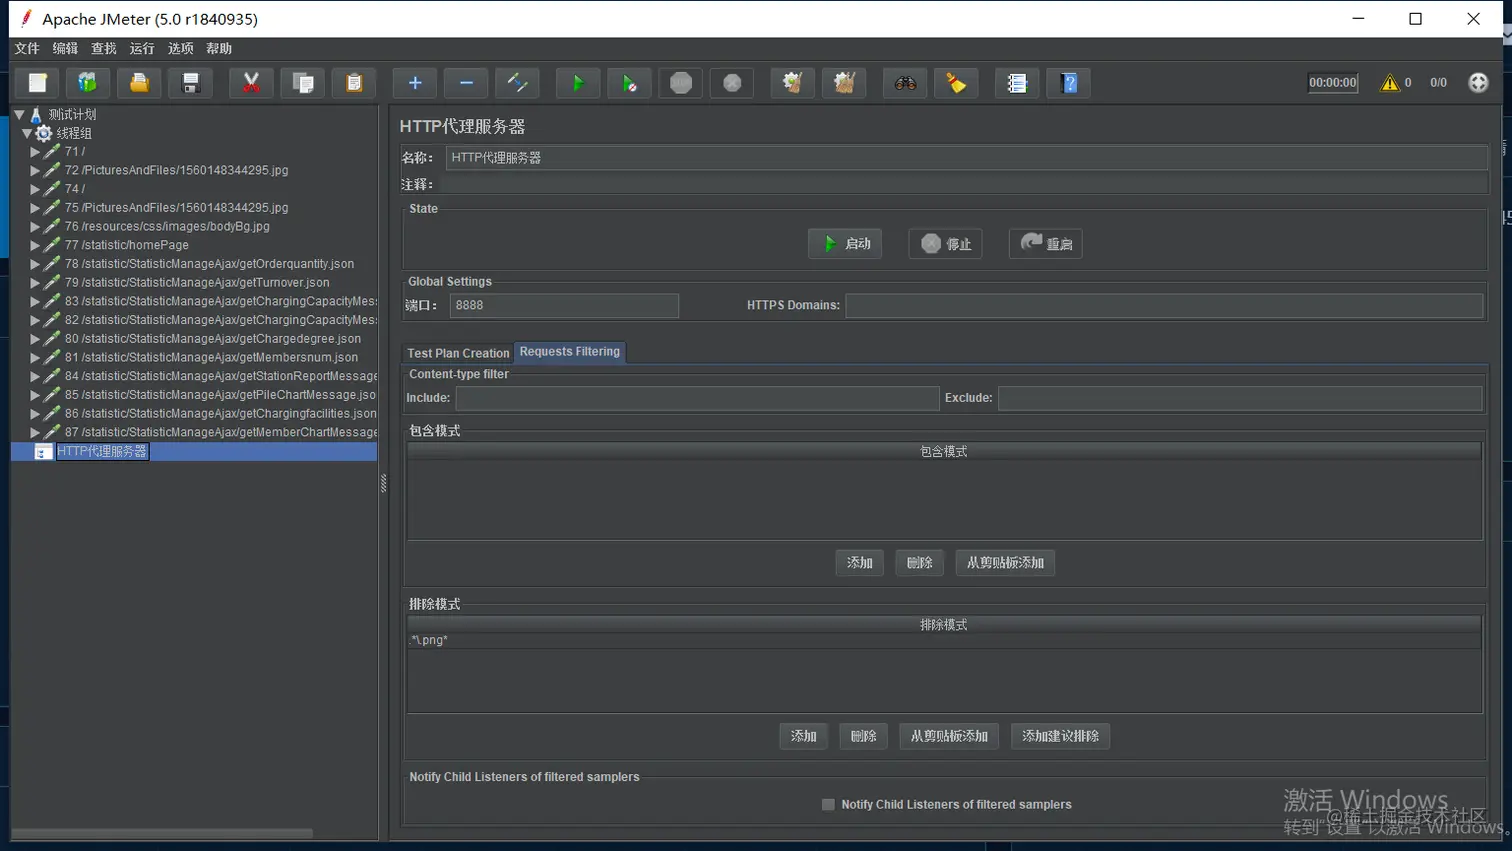Open the 运行 menu

tap(142, 48)
